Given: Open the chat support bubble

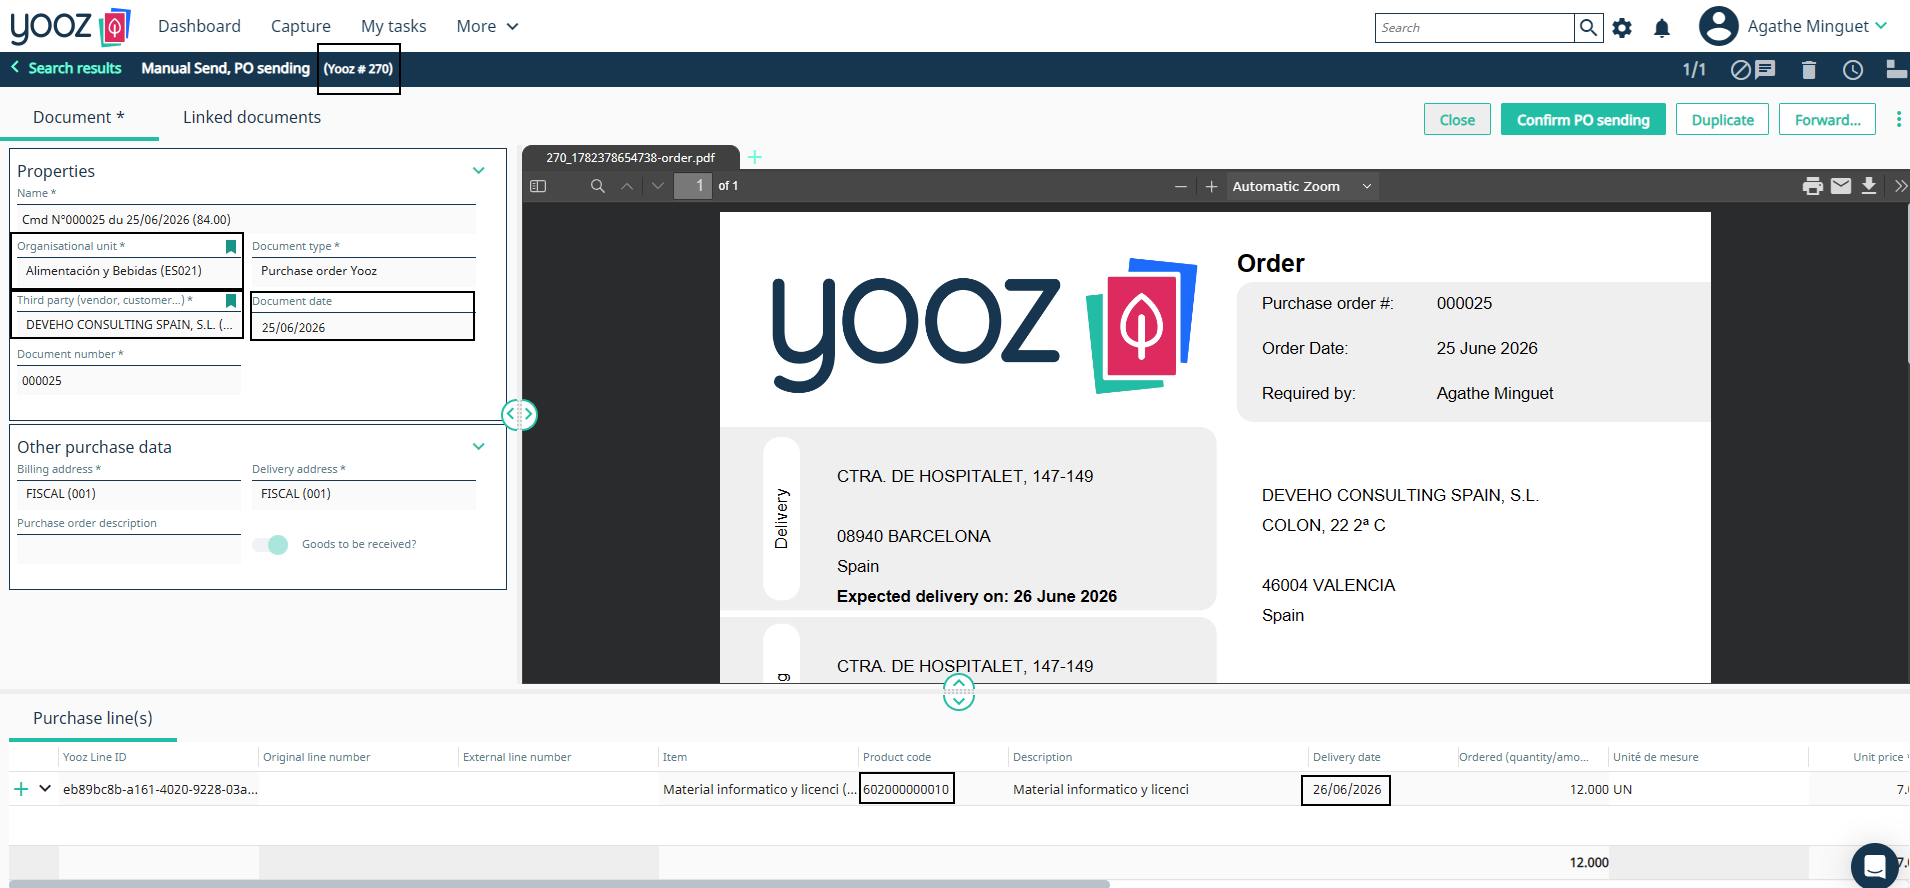Looking at the screenshot, I should pyautogui.click(x=1875, y=866).
